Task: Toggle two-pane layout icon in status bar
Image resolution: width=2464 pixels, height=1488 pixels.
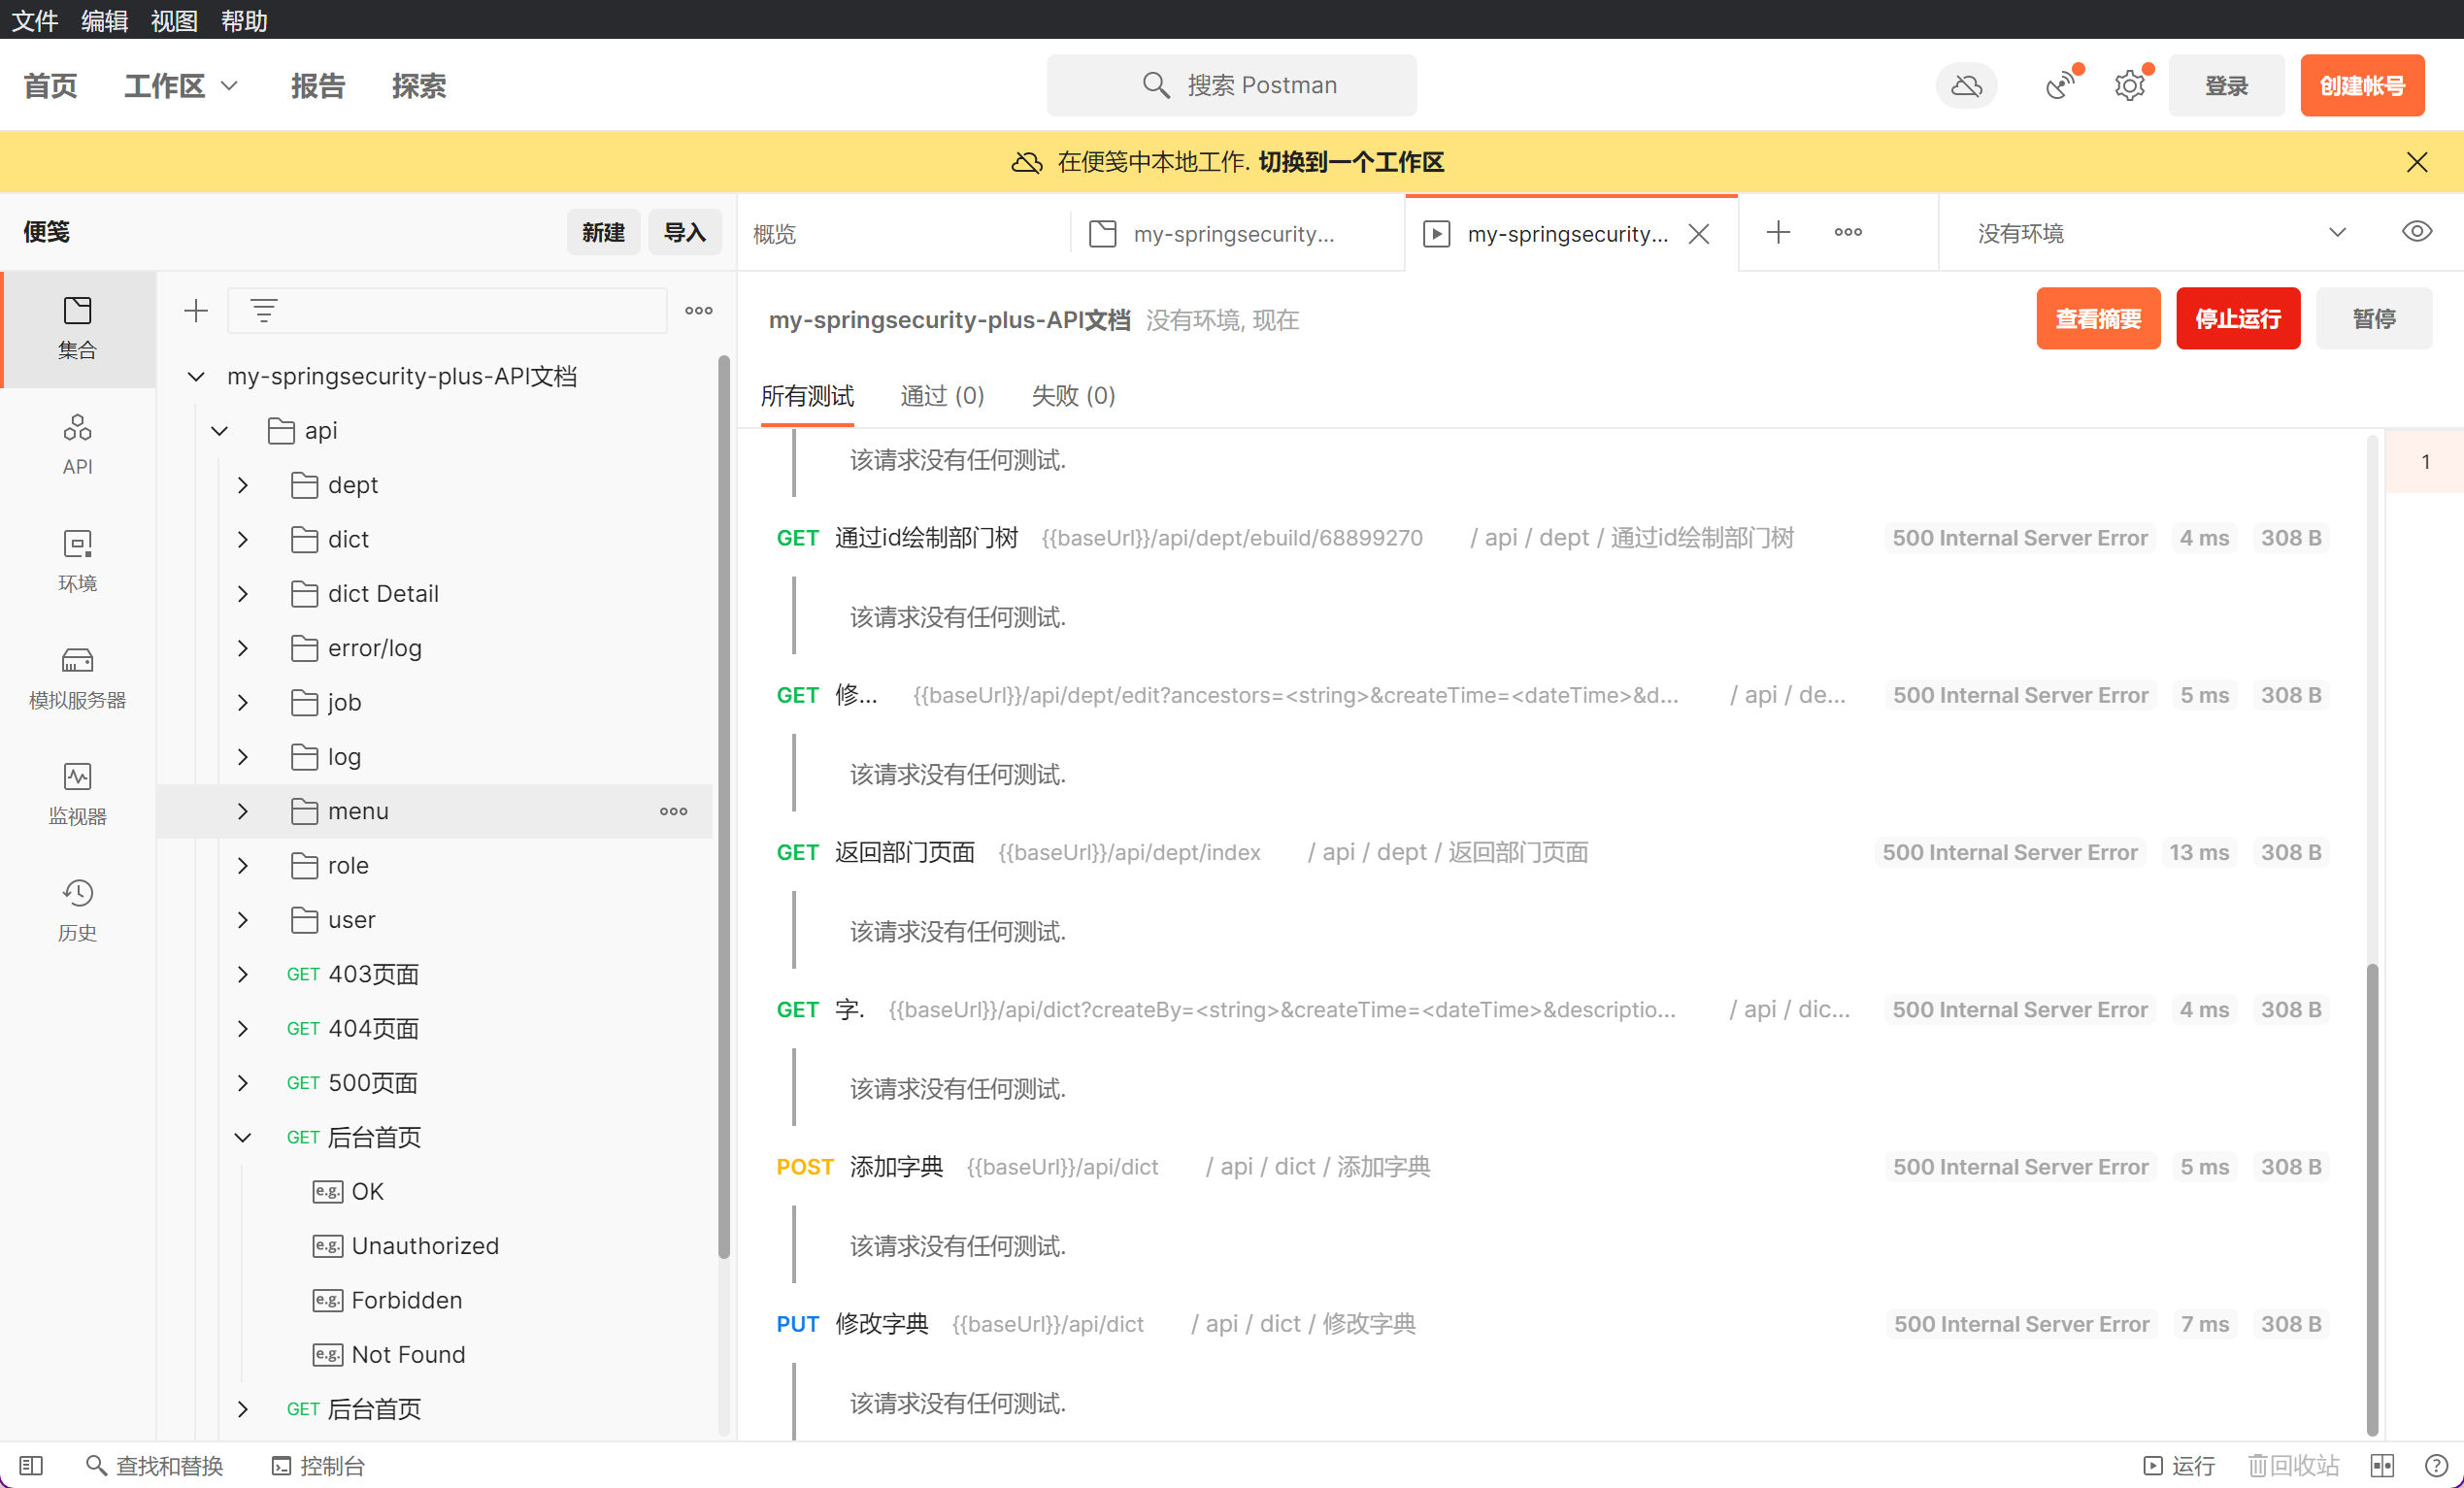Action: tap(2382, 1465)
